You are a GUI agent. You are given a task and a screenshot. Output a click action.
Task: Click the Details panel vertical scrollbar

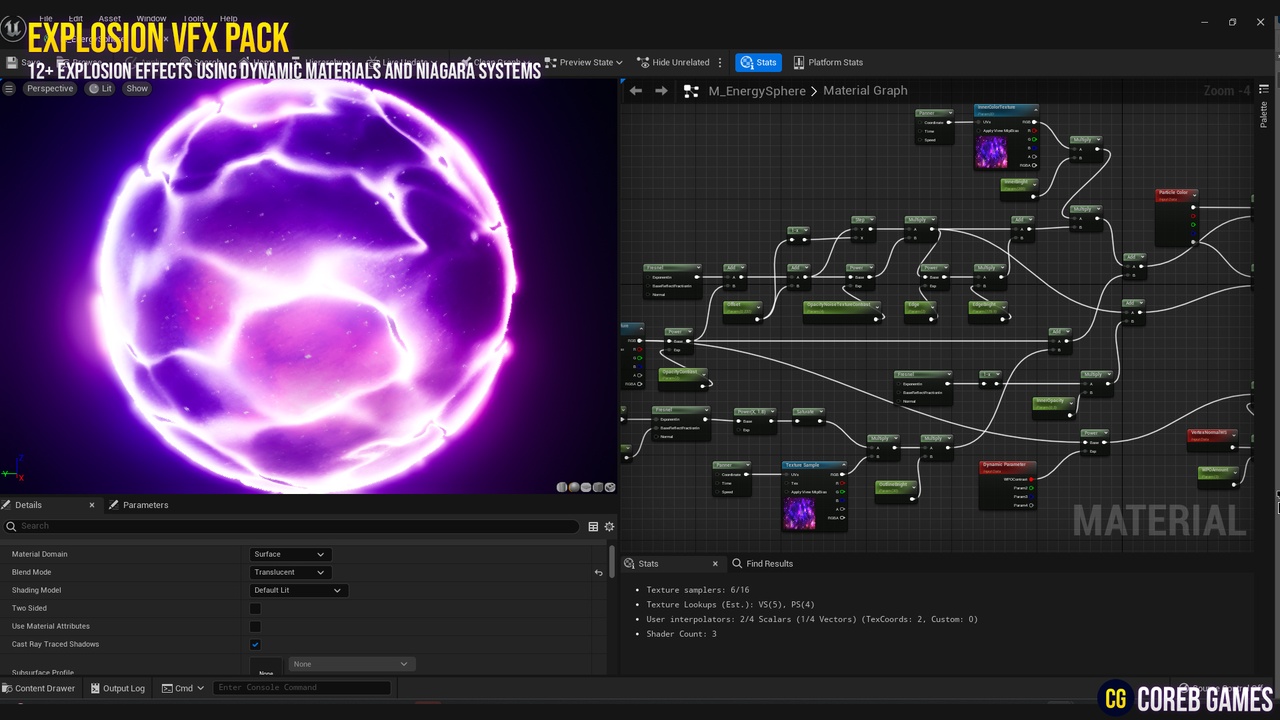pos(611,560)
